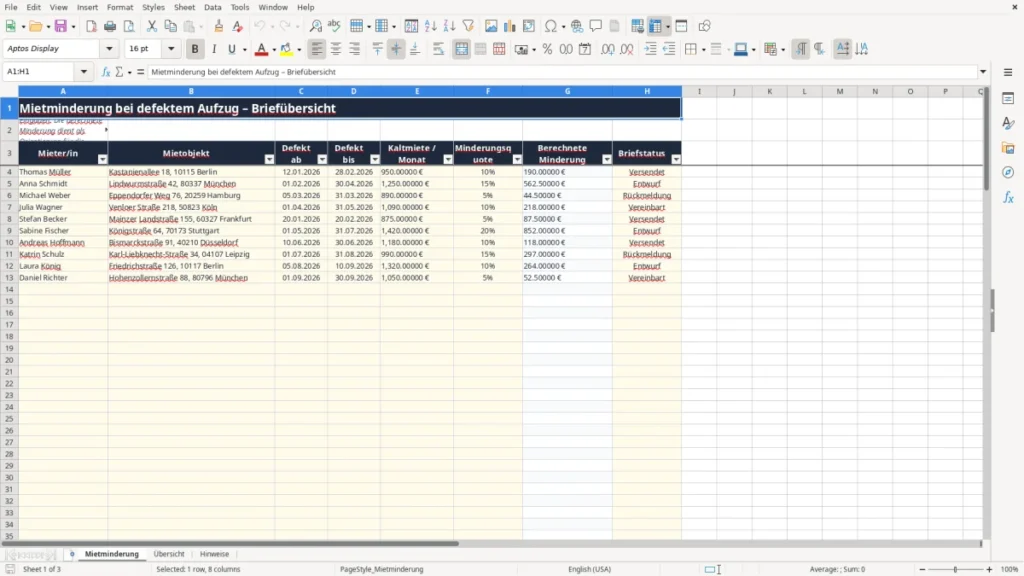Viewport: 1024px width, 576px height.
Task: Toggle Italic formatting
Action: click(214, 49)
